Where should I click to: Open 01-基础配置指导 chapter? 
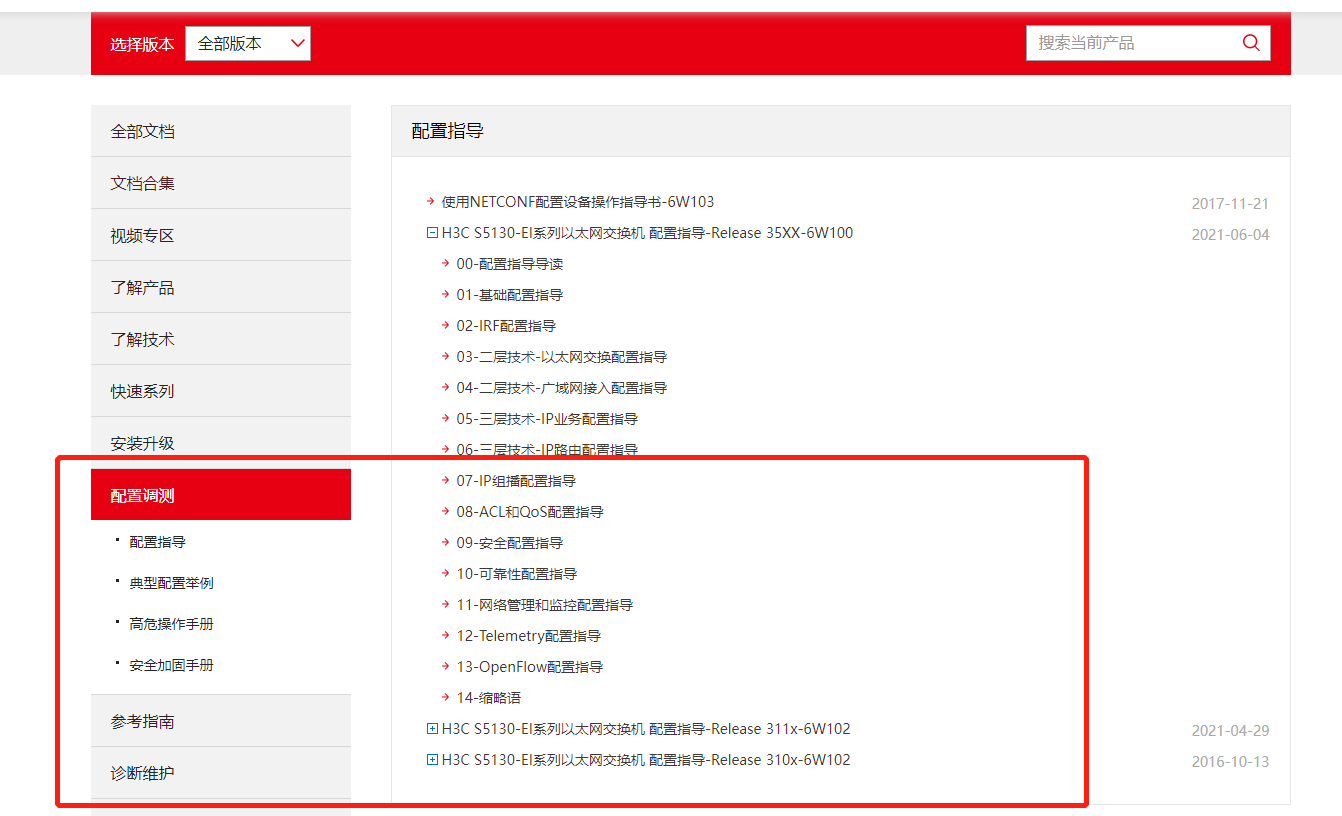click(510, 295)
